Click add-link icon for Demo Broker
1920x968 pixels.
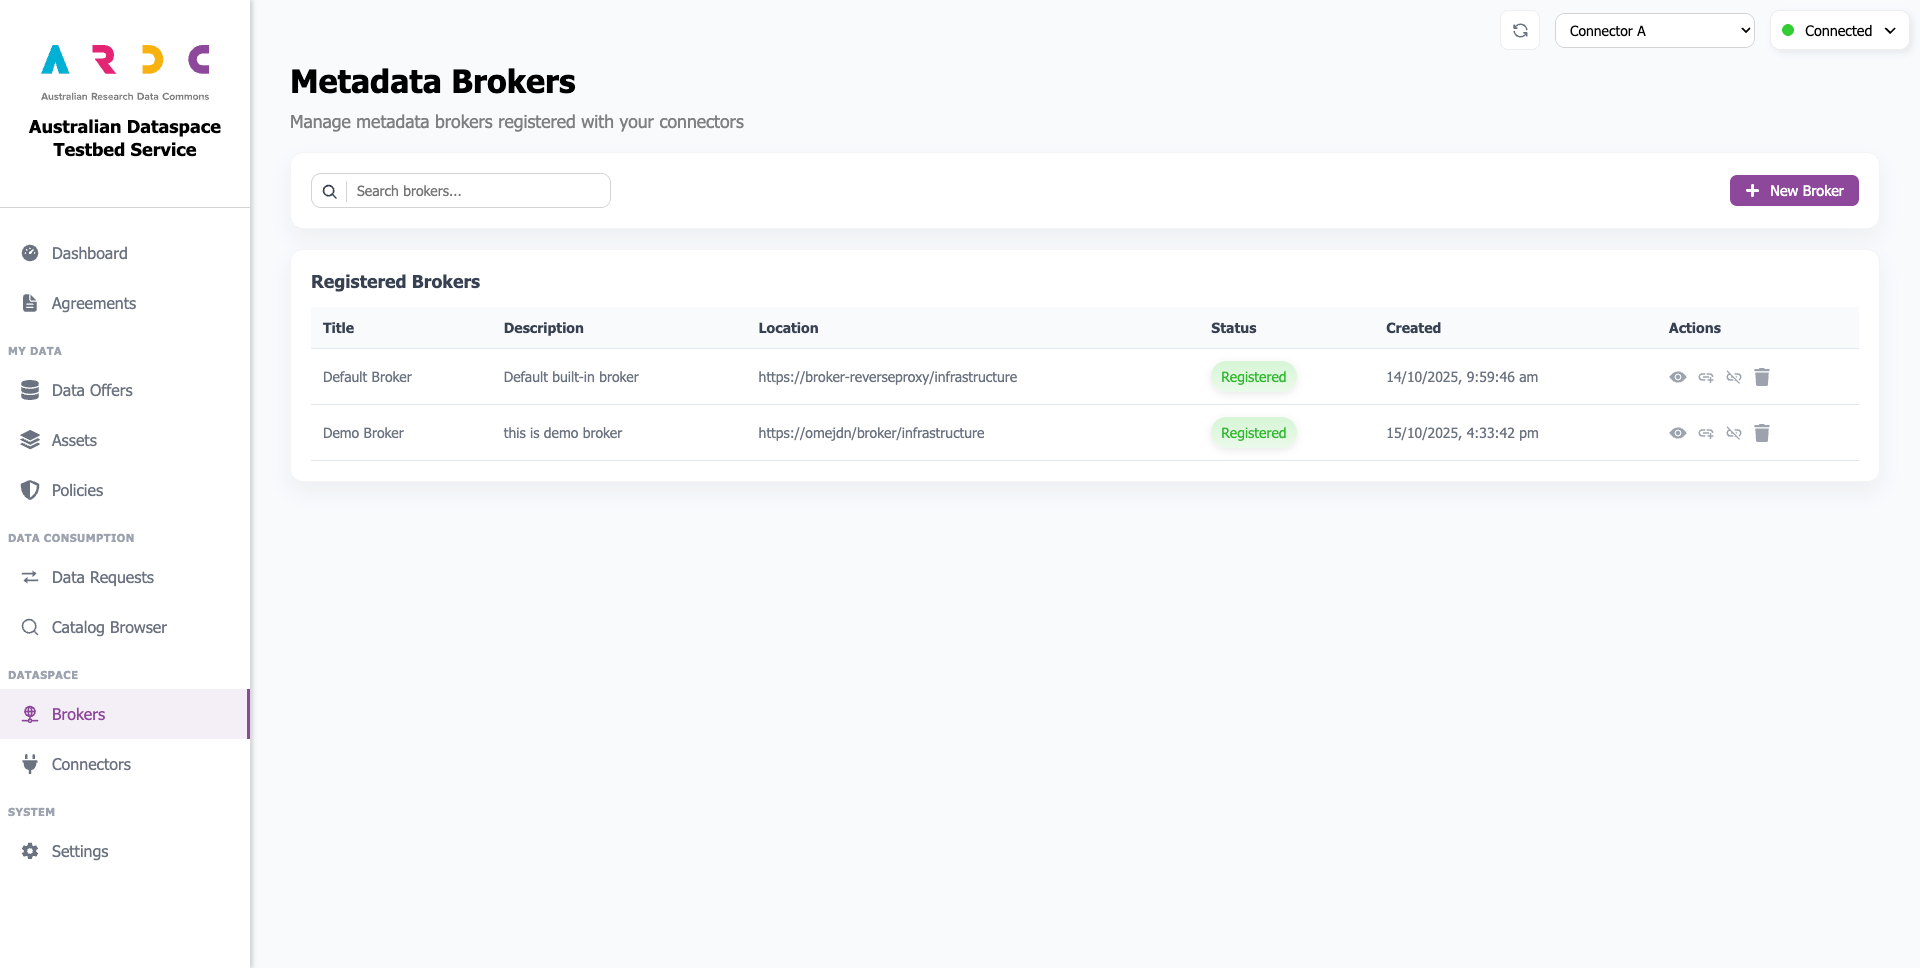1706,433
